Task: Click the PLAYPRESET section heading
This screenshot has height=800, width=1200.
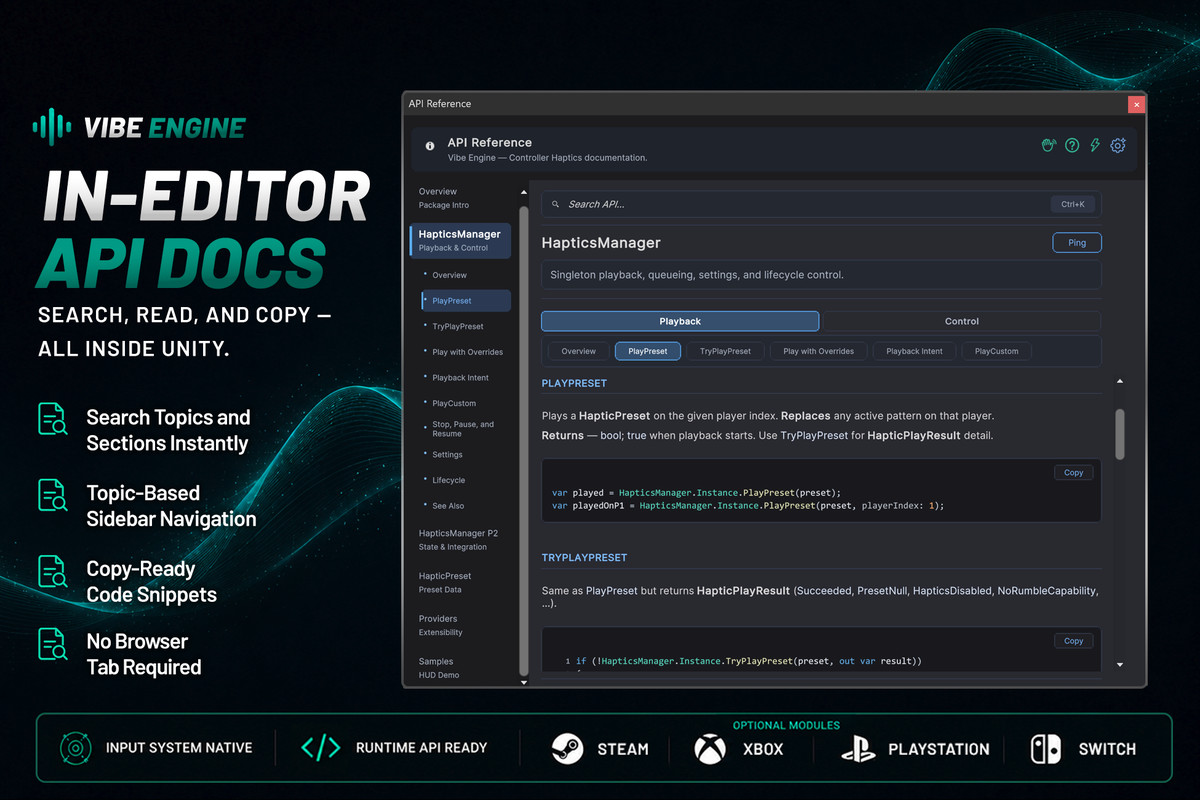Action: [574, 383]
